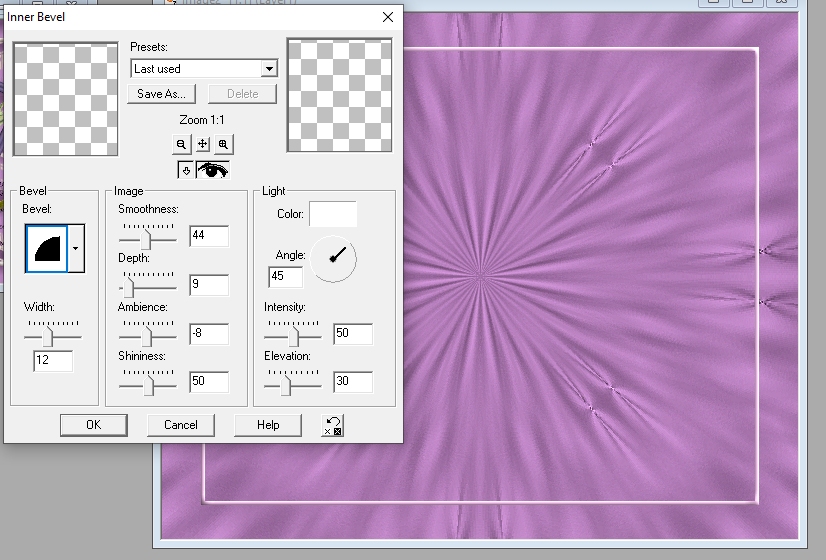Image resolution: width=826 pixels, height=560 pixels.
Task: Click the Light angle dial
Action: (334, 257)
